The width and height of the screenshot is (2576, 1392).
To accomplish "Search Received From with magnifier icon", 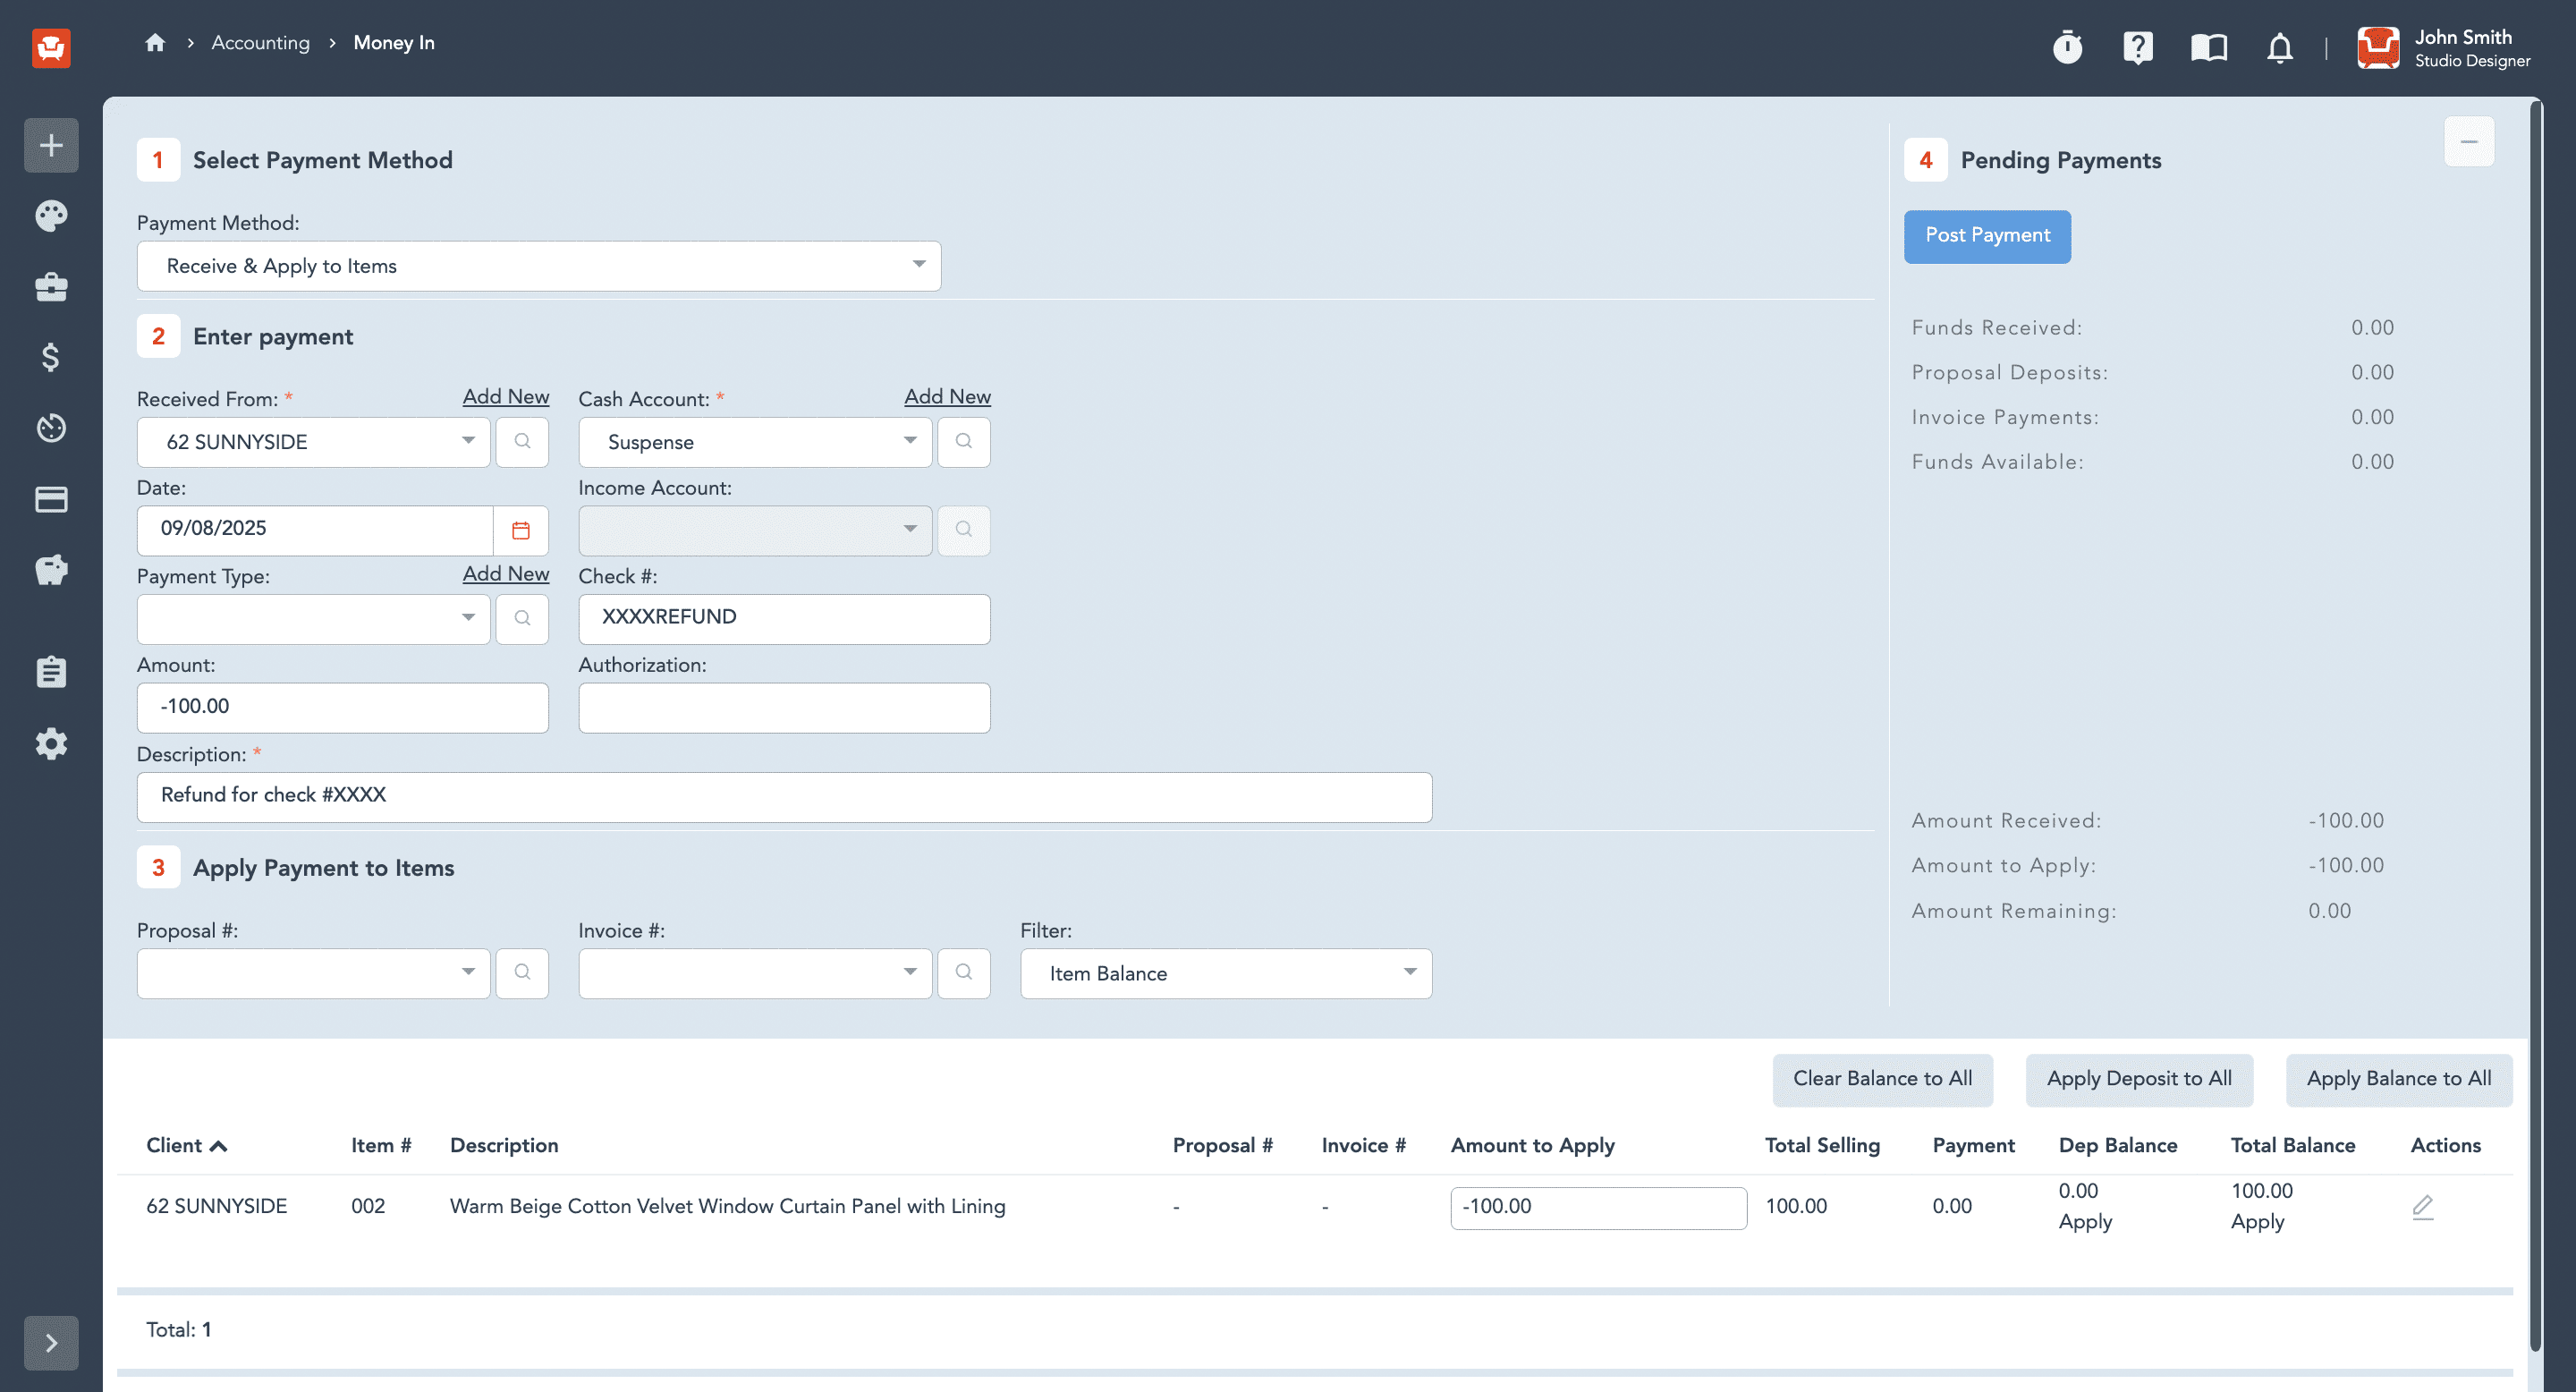I will coord(522,441).
